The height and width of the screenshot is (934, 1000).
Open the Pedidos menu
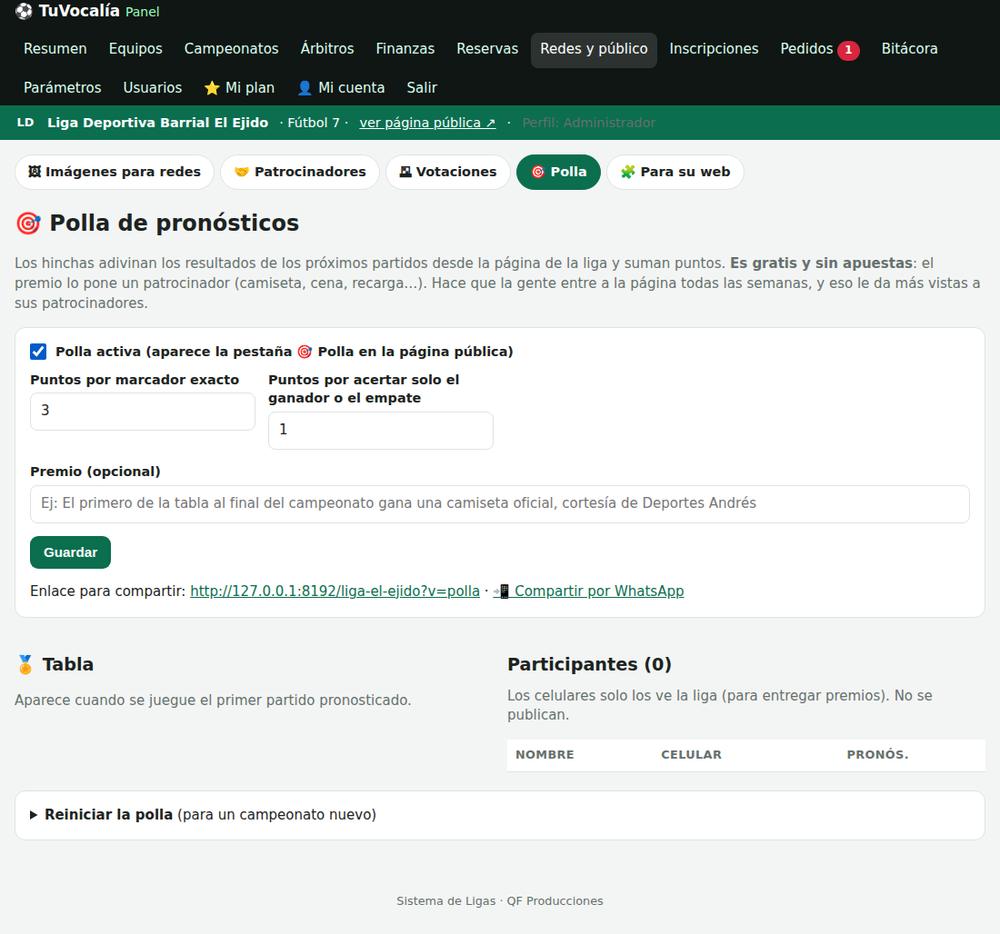pos(820,49)
